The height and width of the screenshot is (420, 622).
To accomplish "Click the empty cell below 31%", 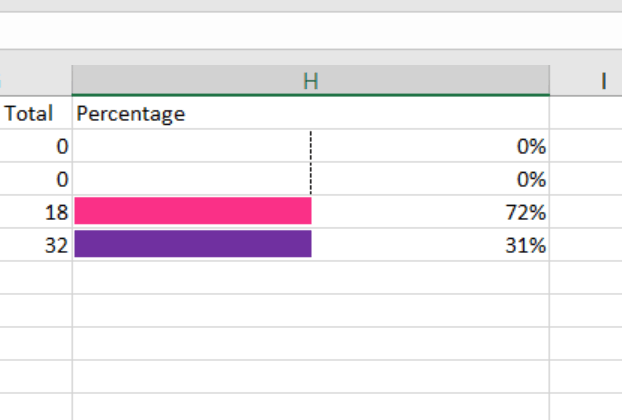I will click(x=311, y=278).
